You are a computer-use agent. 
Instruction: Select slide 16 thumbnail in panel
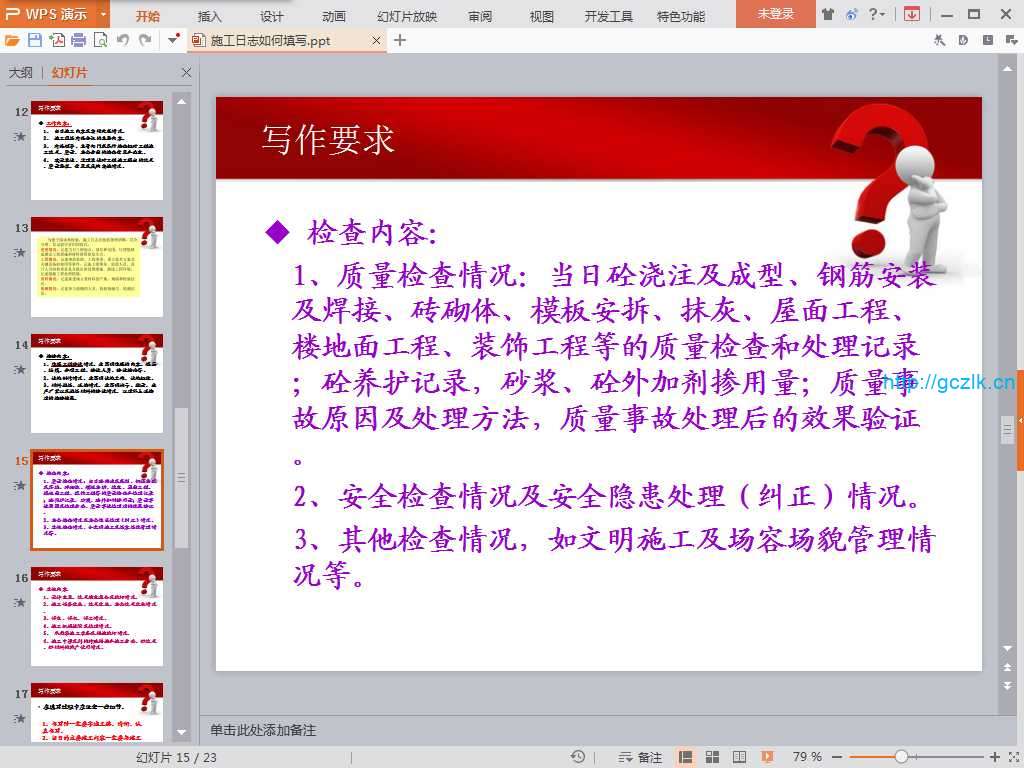(x=97, y=616)
